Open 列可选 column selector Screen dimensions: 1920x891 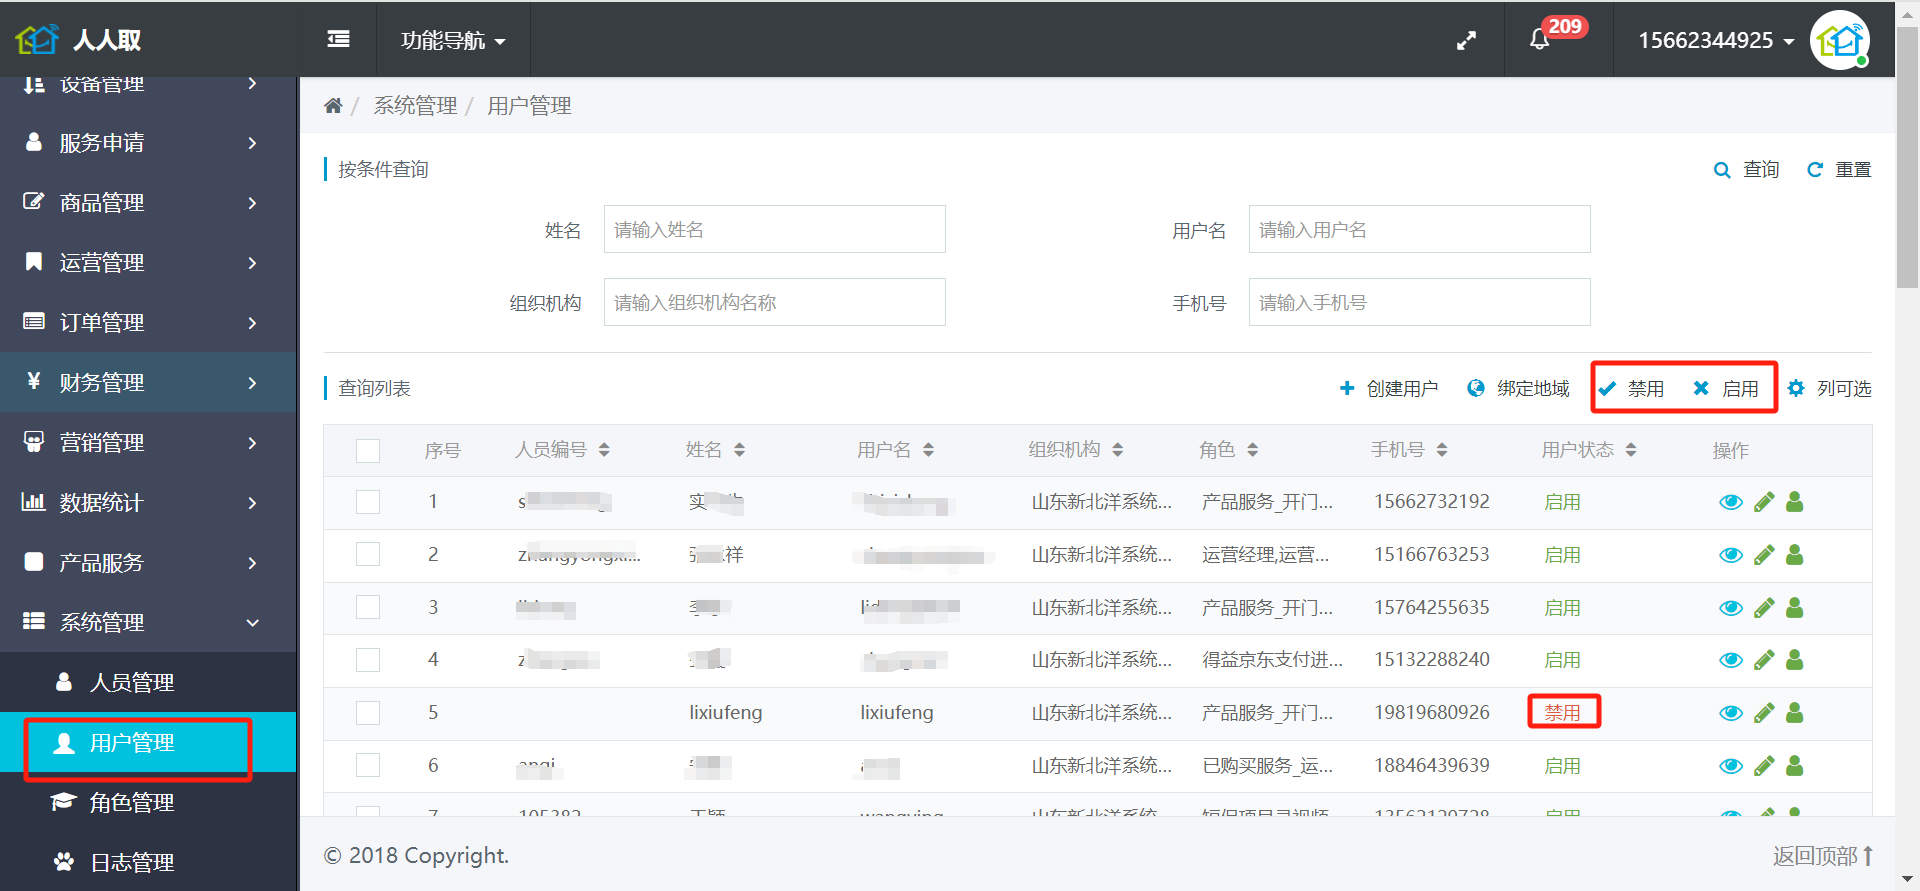(1830, 388)
